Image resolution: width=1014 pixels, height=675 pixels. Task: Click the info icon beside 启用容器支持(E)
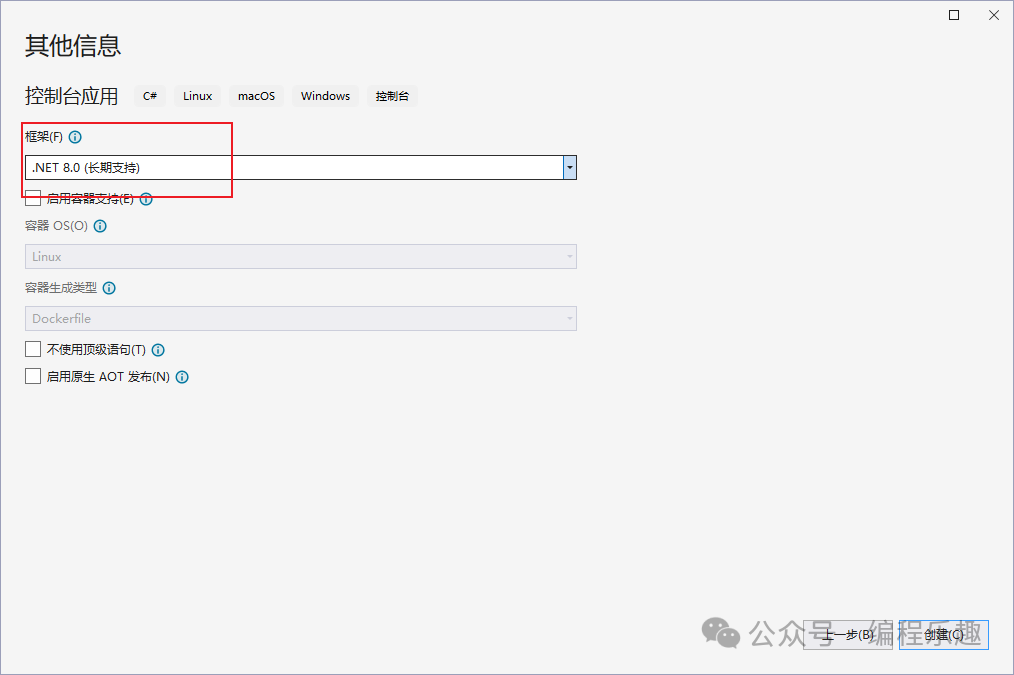[146, 199]
